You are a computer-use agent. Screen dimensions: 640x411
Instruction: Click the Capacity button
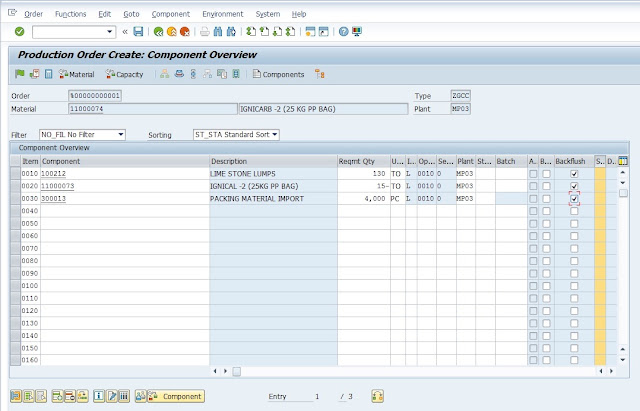click(124, 74)
